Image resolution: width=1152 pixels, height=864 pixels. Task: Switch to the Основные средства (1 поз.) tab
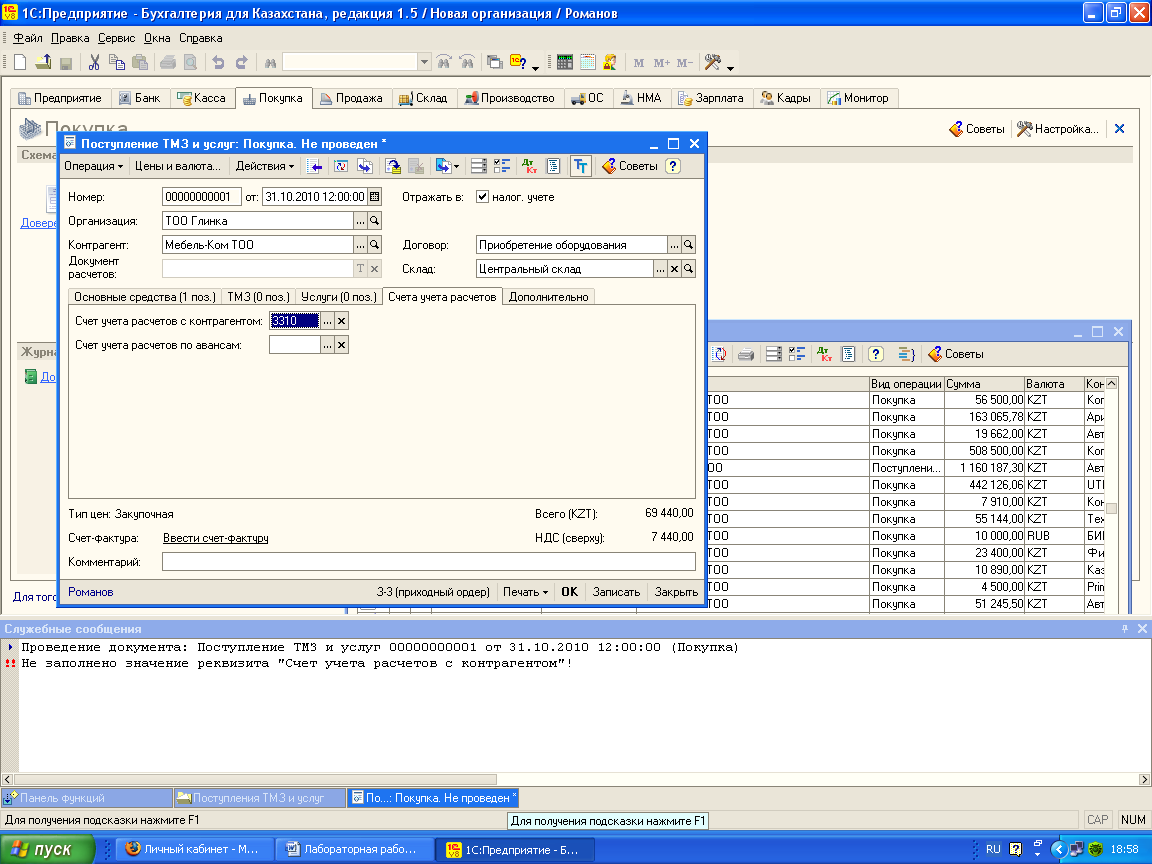tap(145, 297)
